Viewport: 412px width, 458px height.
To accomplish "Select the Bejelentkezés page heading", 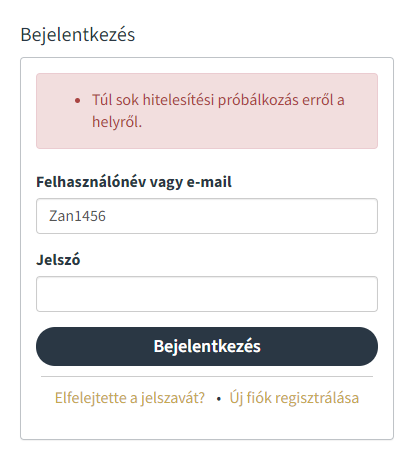I will (78, 34).
